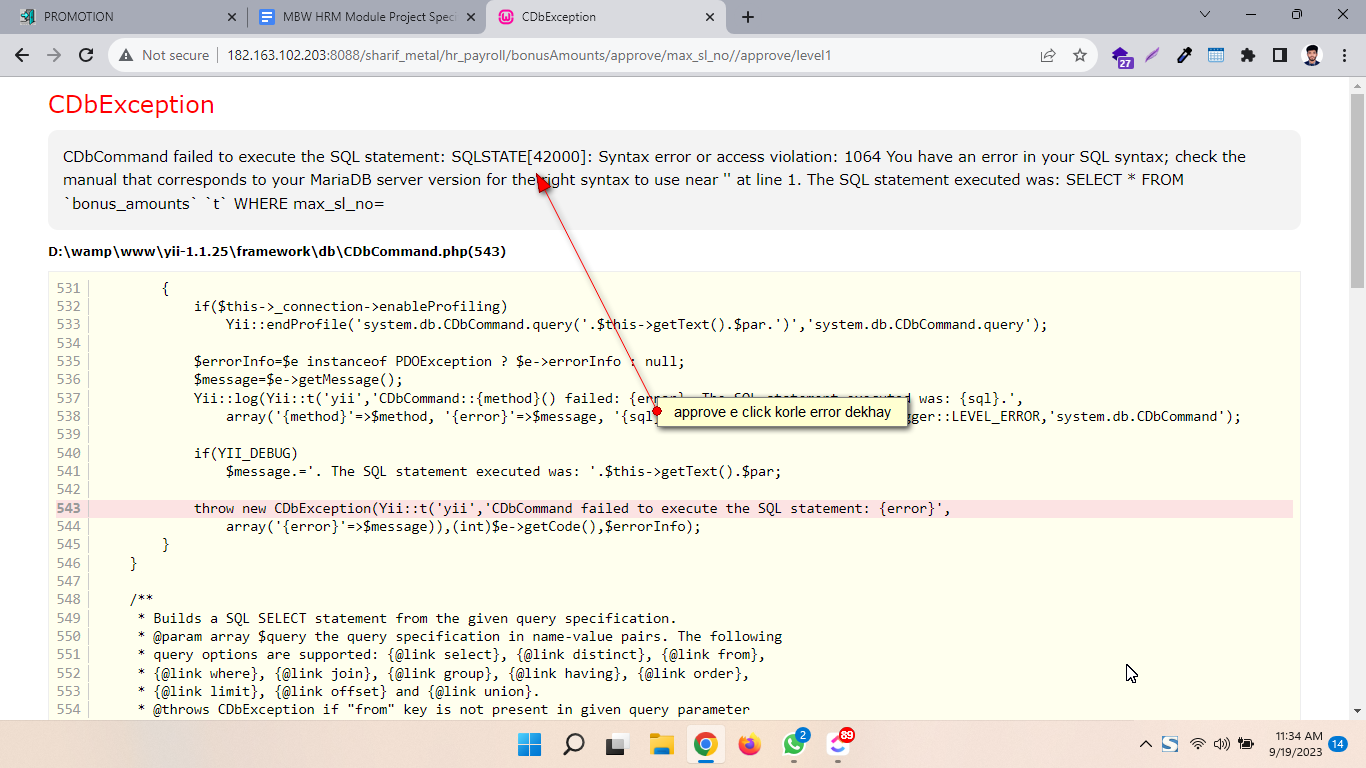Image resolution: width=1366 pixels, height=768 pixels.
Task: Open the purple feather extension
Action: pos(1153,56)
